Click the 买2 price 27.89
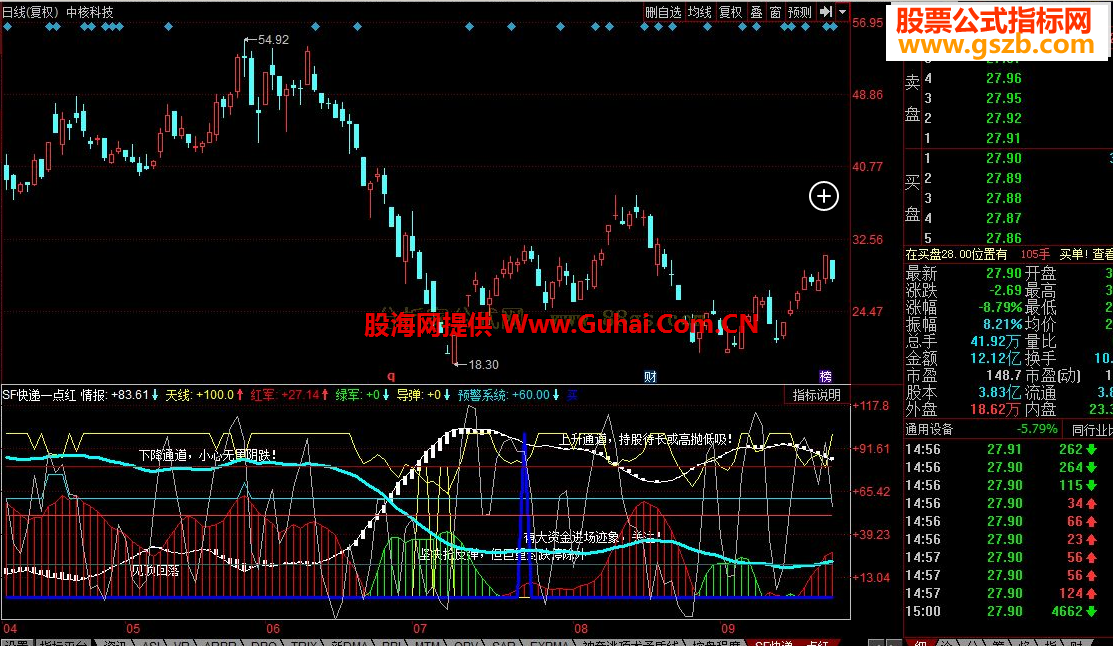 1004,178
